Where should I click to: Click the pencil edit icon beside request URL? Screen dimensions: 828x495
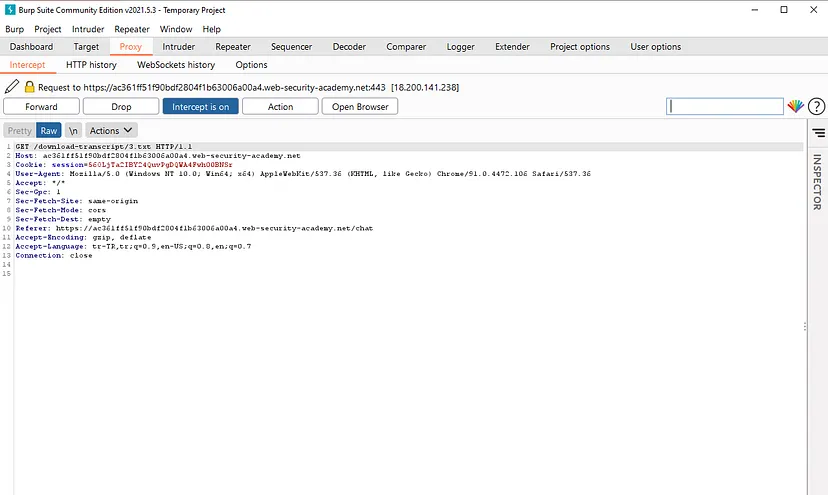(12, 87)
